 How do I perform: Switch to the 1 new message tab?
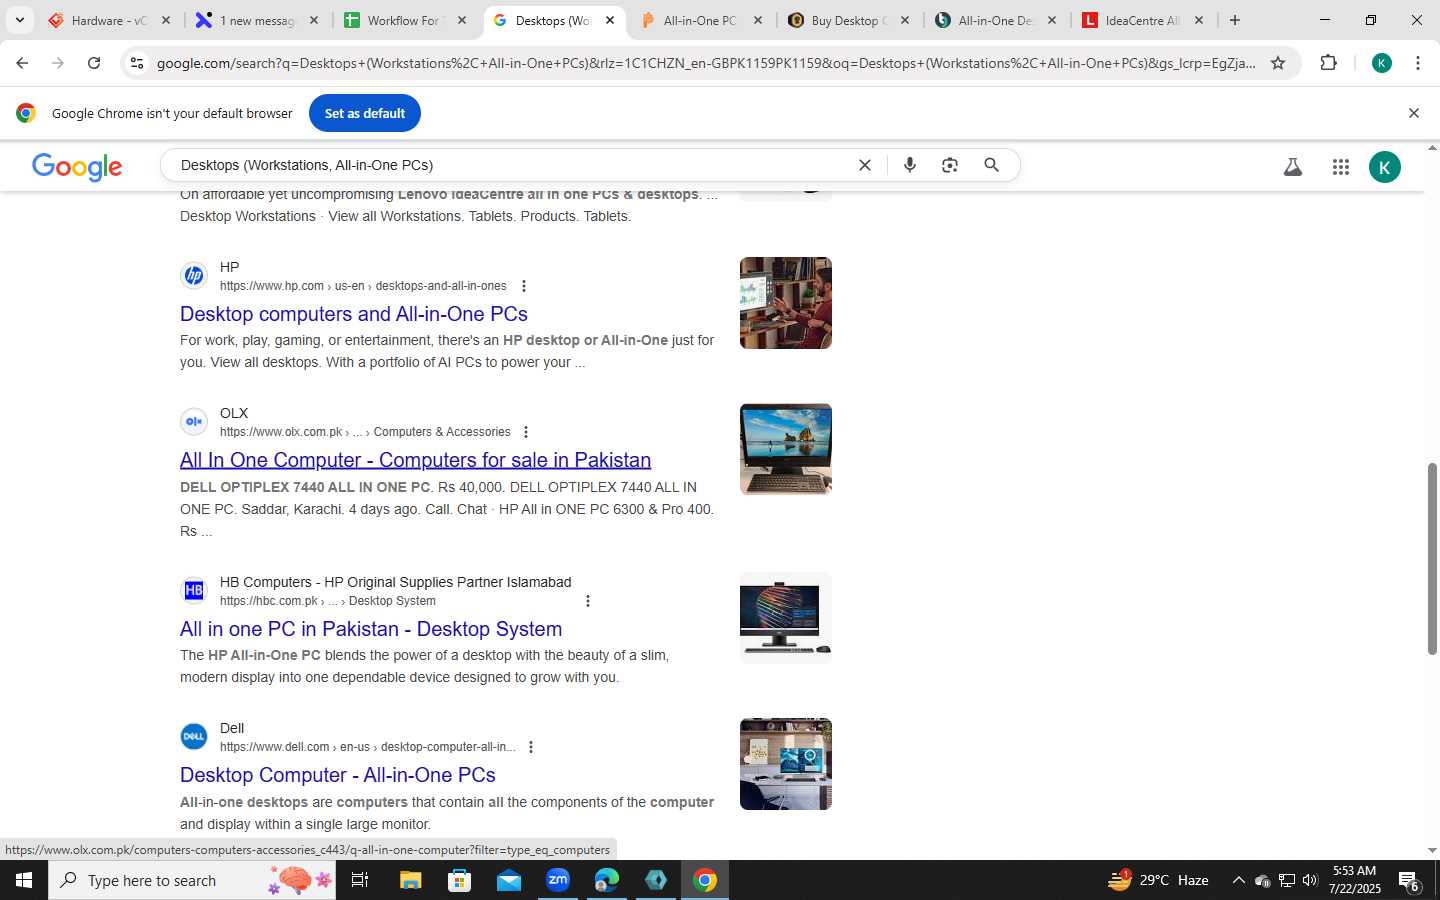click(x=257, y=20)
